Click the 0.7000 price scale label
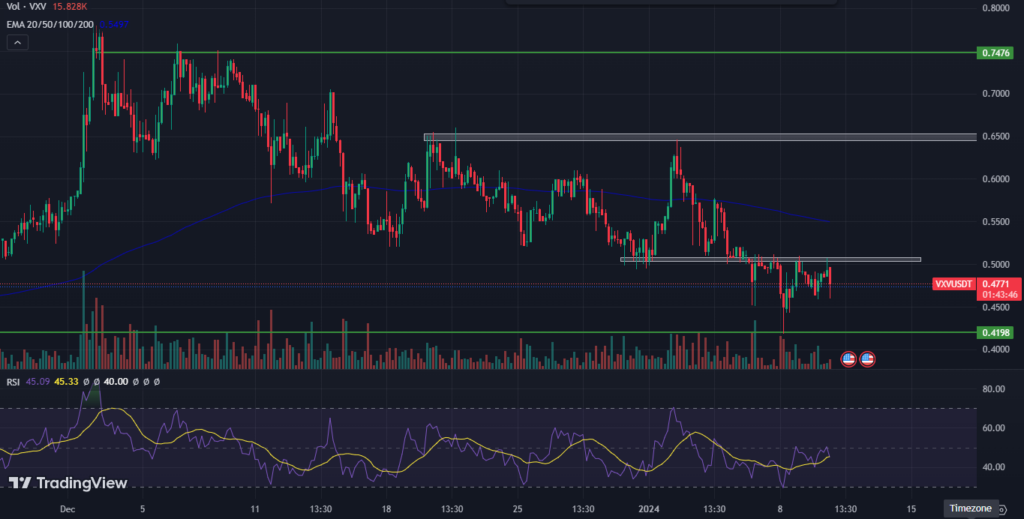Viewport: 1024px width, 519px height. click(996, 94)
